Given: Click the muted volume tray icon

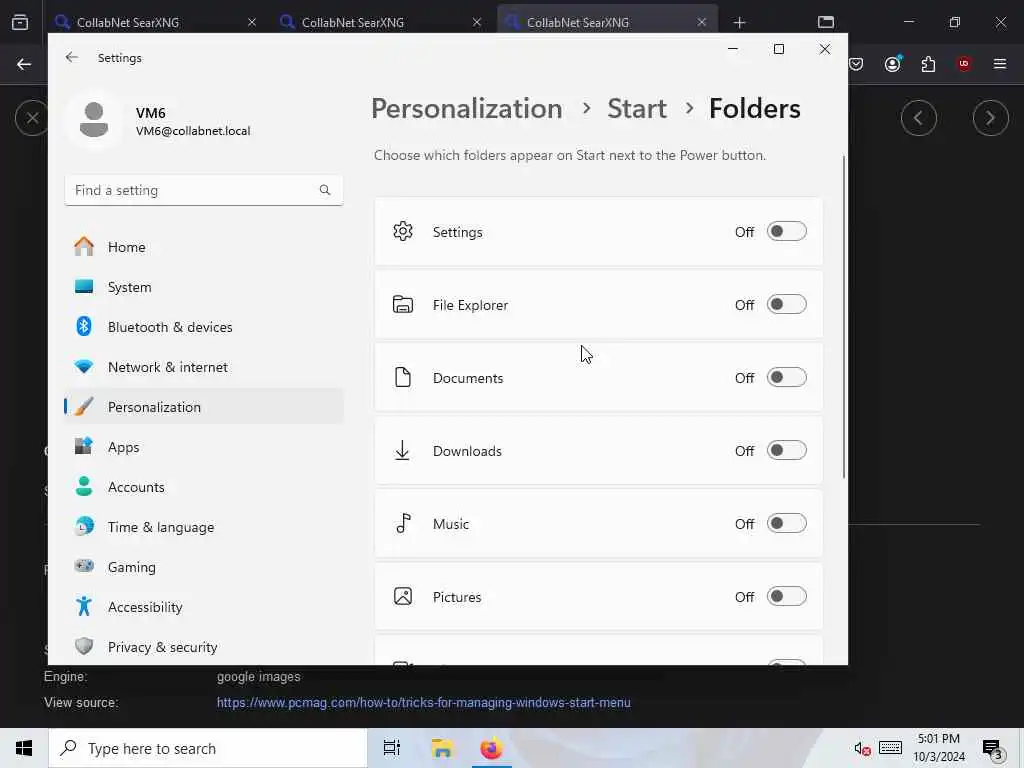Looking at the screenshot, I should [x=862, y=748].
